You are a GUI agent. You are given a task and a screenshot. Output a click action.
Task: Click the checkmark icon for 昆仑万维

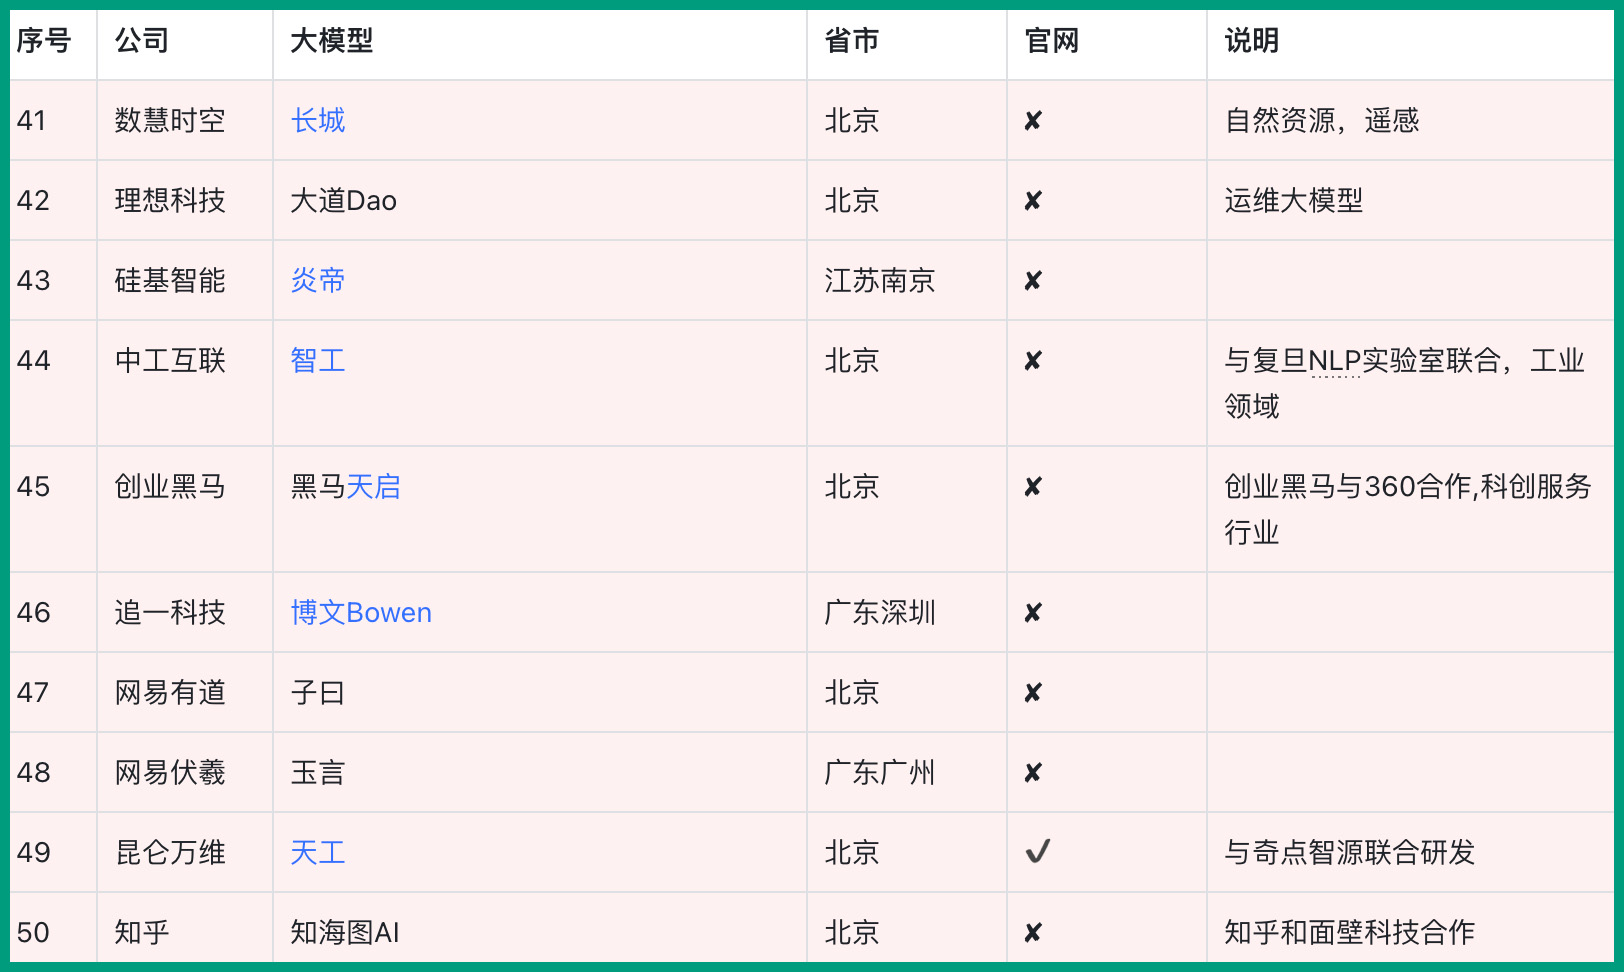[1037, 852]
